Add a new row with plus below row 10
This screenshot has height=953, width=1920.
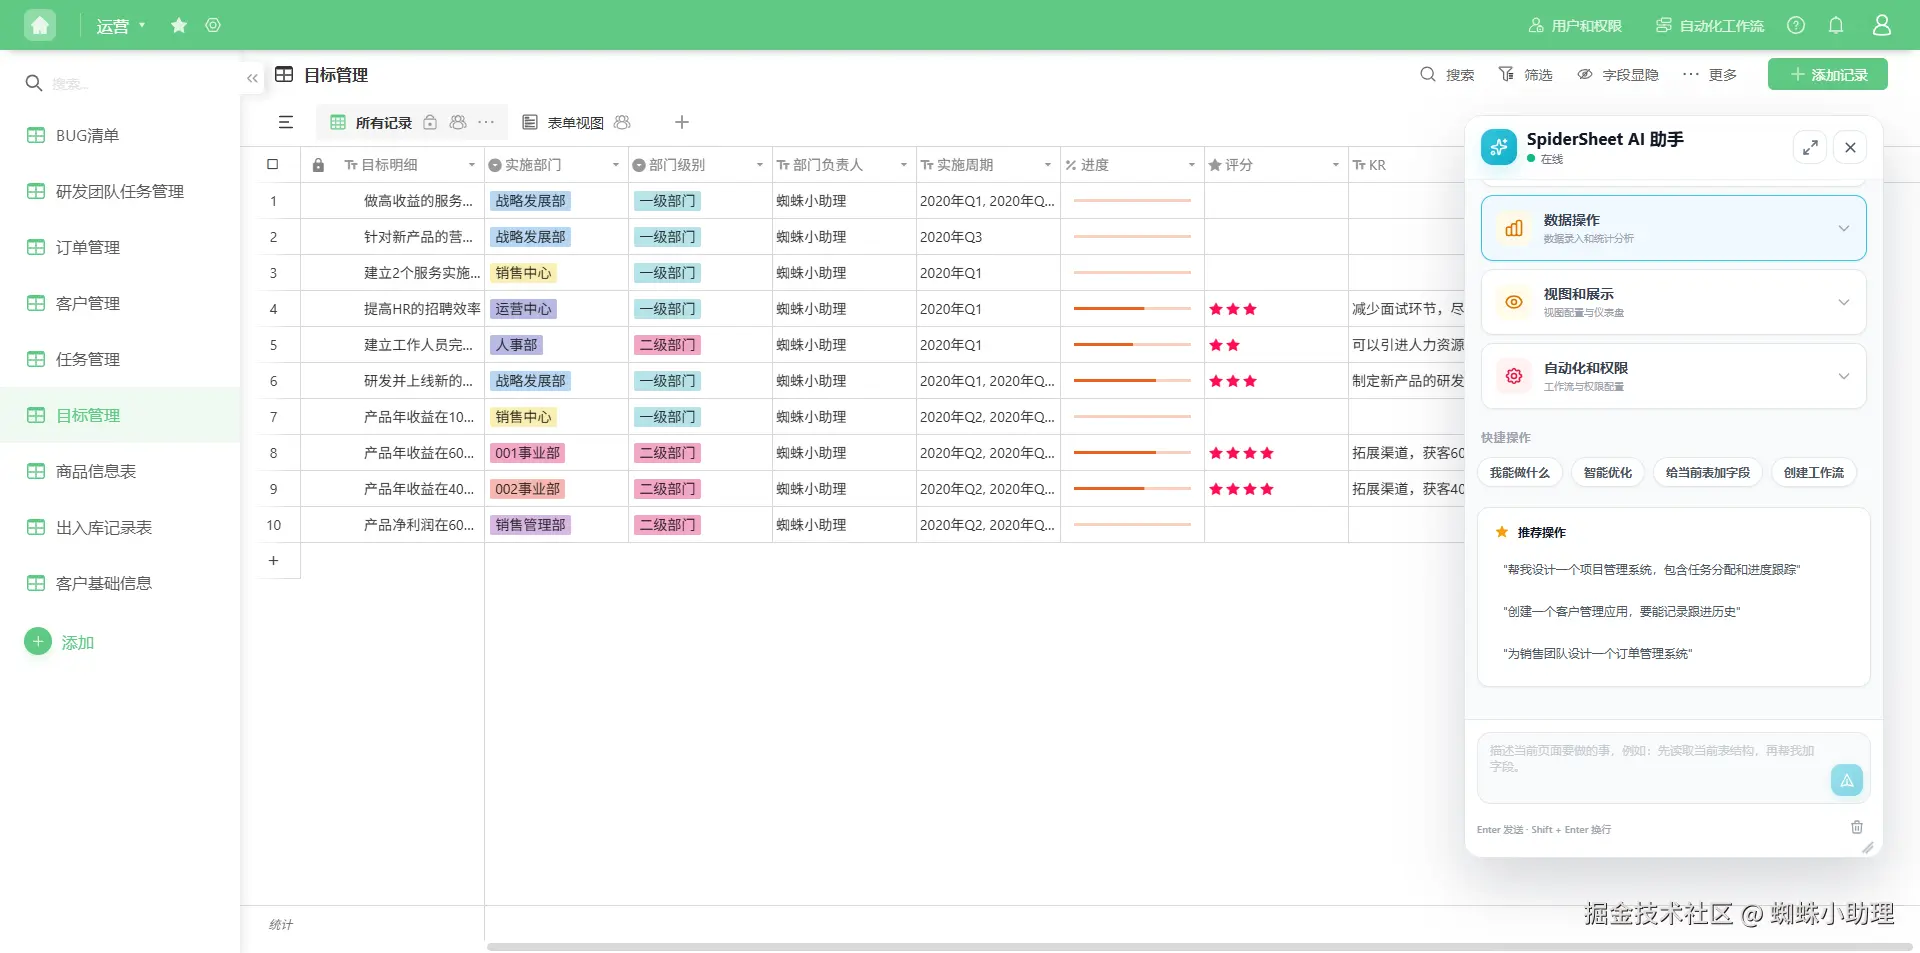click(273, 561)
